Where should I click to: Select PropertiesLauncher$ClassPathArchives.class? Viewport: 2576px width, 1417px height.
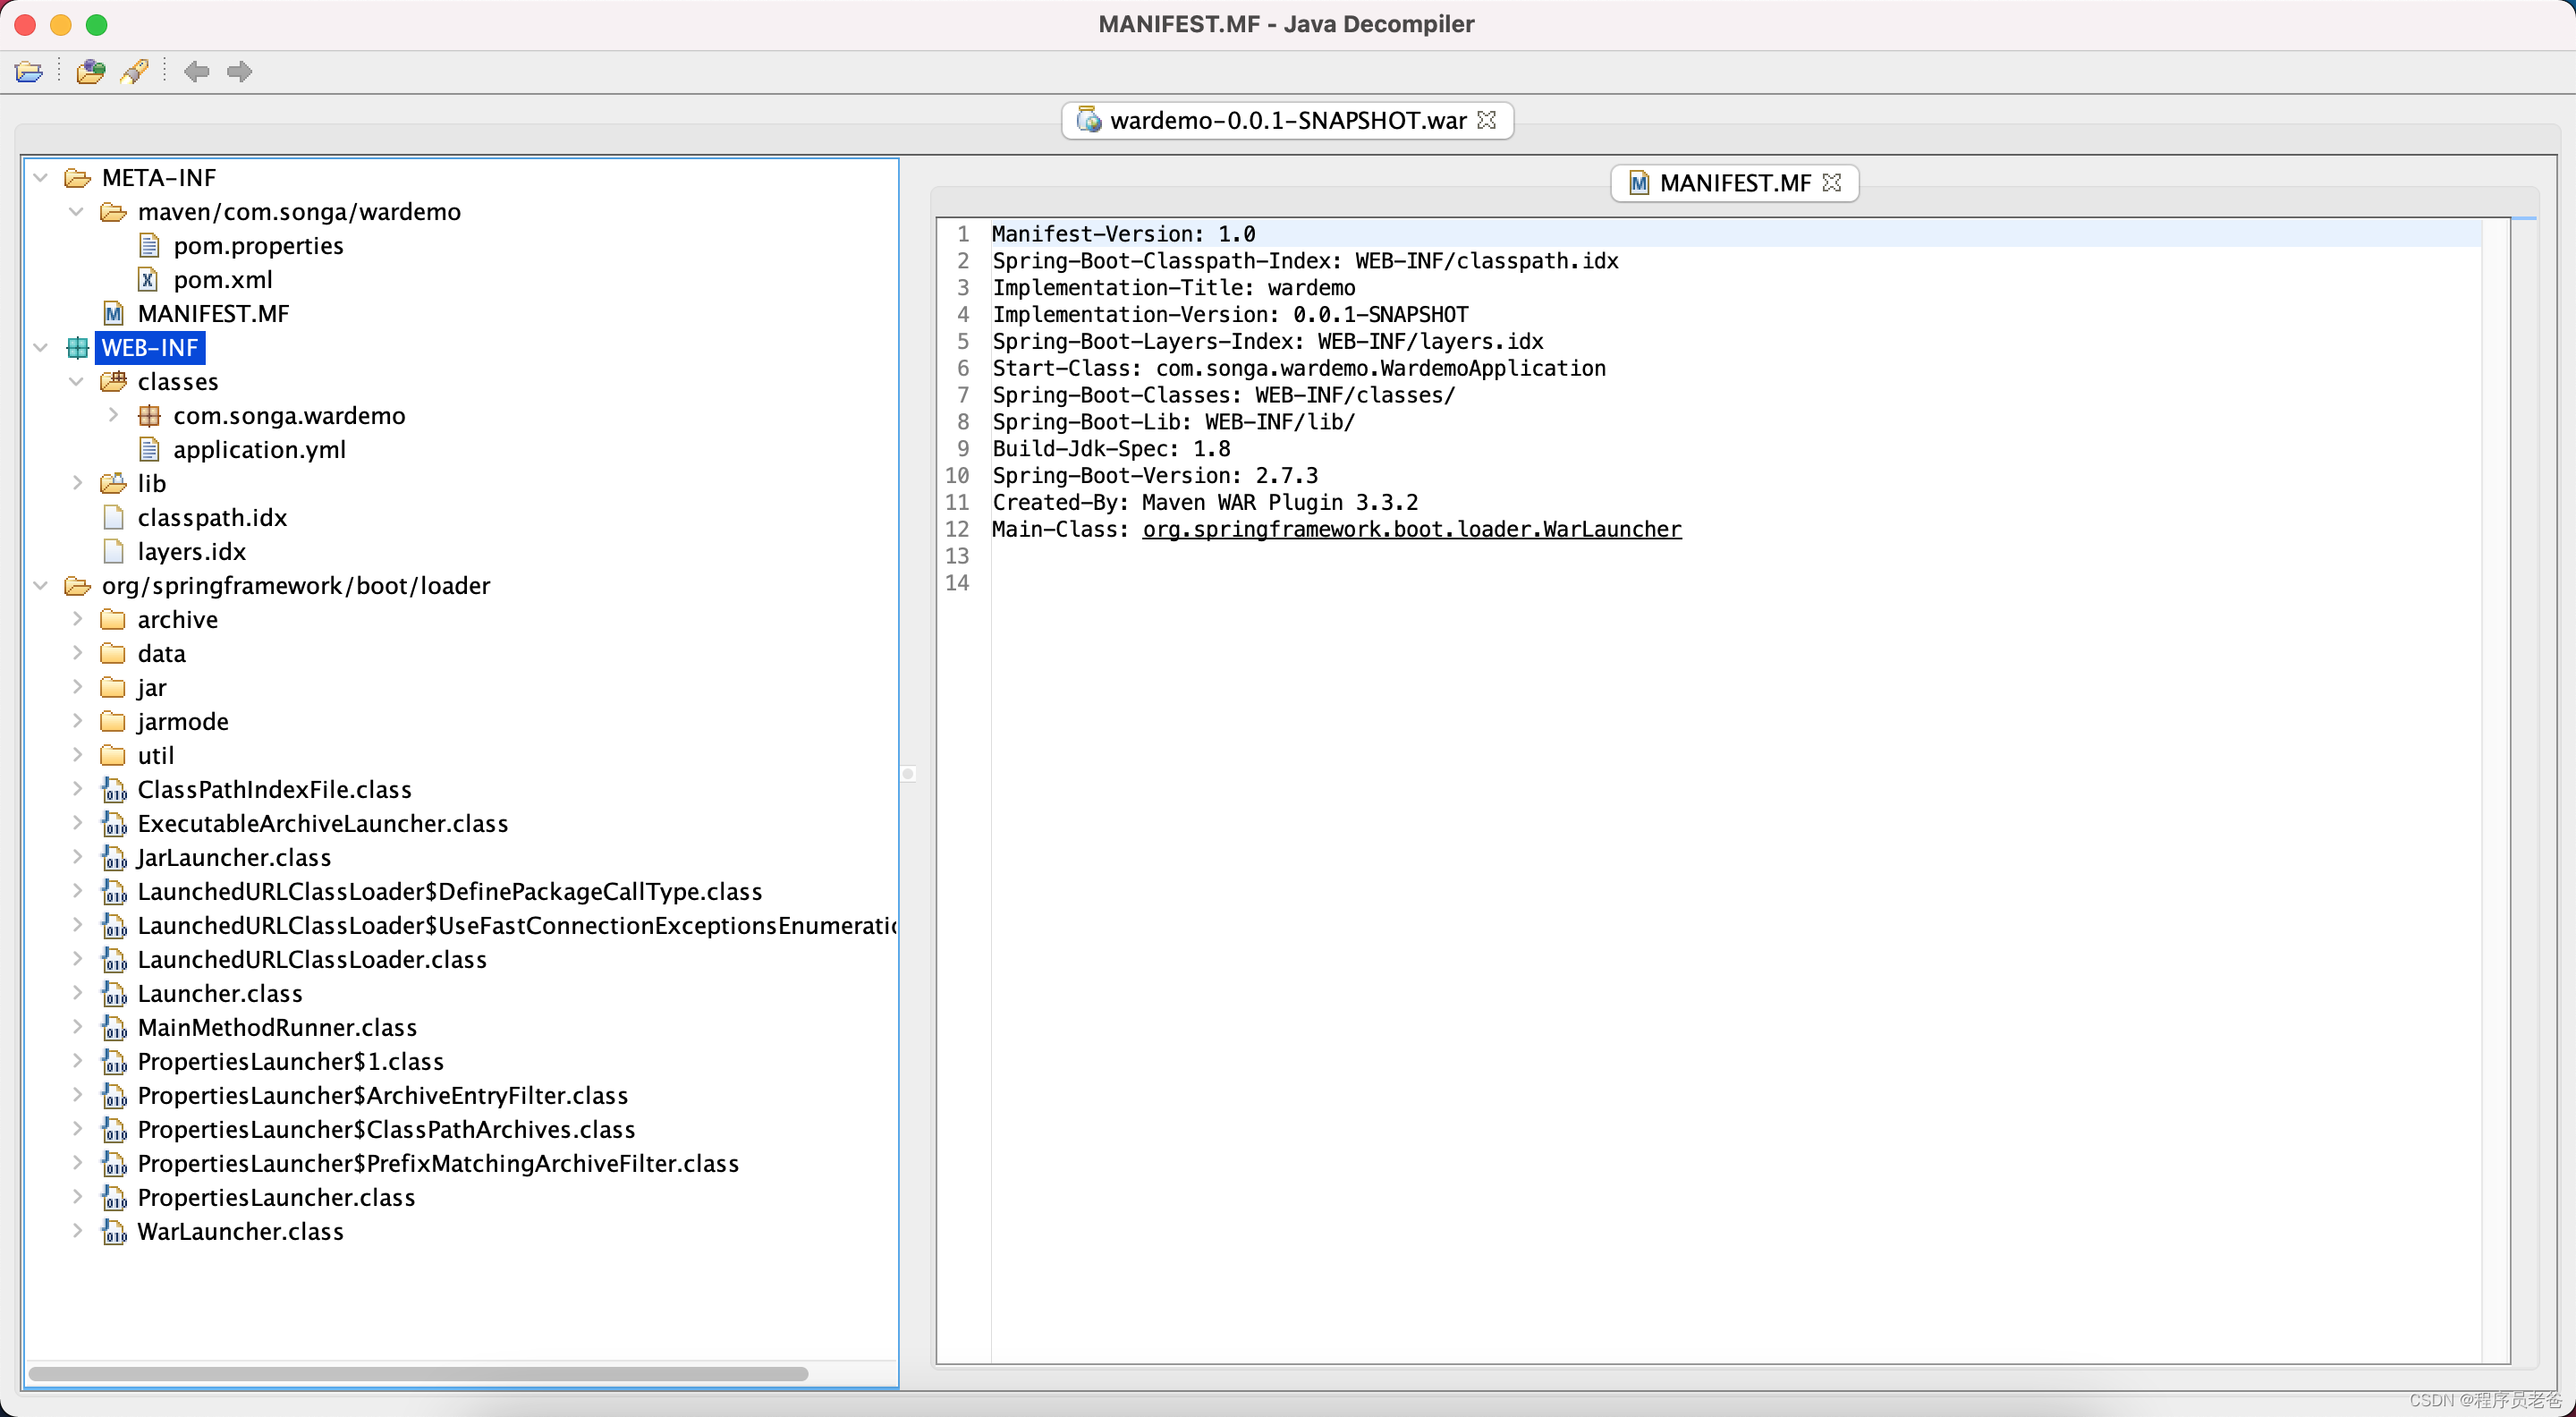coord(386,1130)
